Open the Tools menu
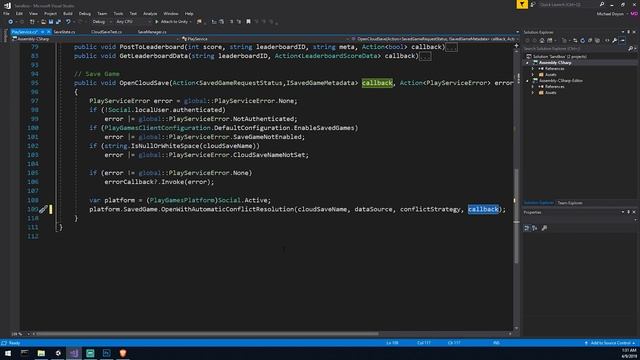 point(118,13)
